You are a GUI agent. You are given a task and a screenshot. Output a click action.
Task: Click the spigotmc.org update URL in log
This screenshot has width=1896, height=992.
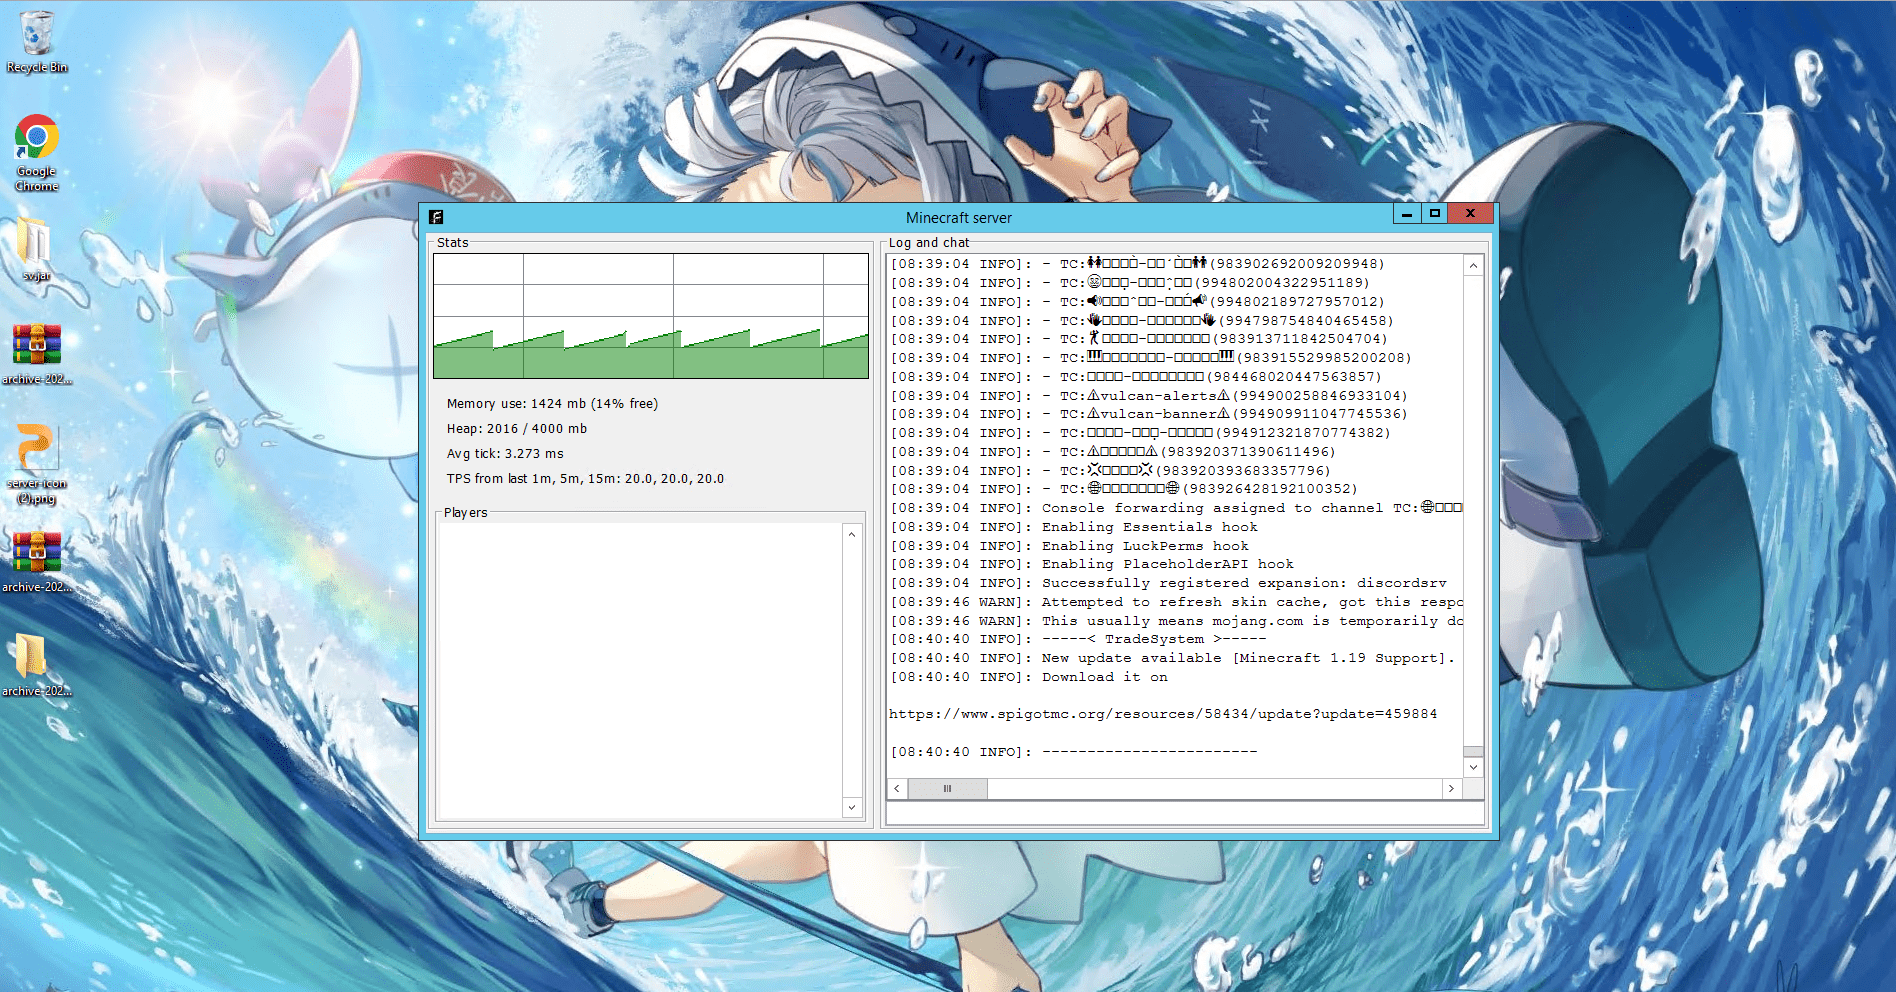click(x=1162, y=714)
